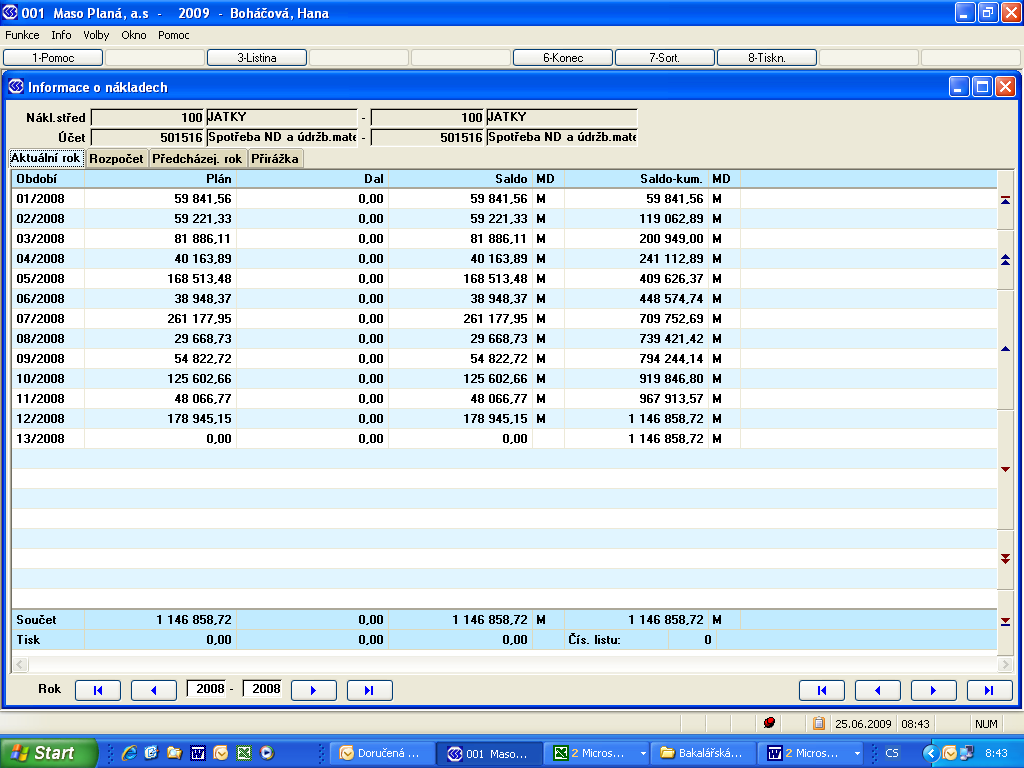Select the row for period 05/2008

pyautogui.click(x=504, y=279)
